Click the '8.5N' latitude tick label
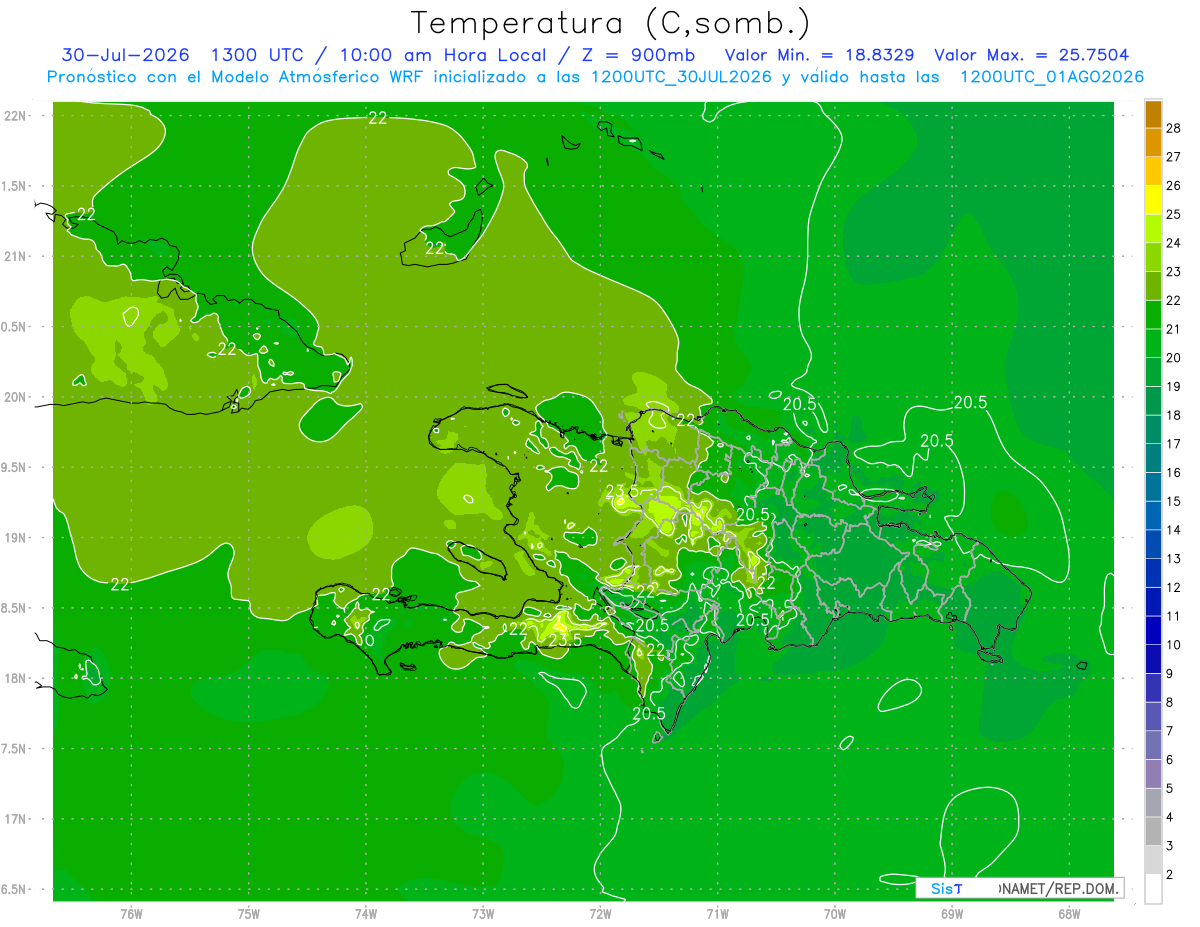 (15, 608)
